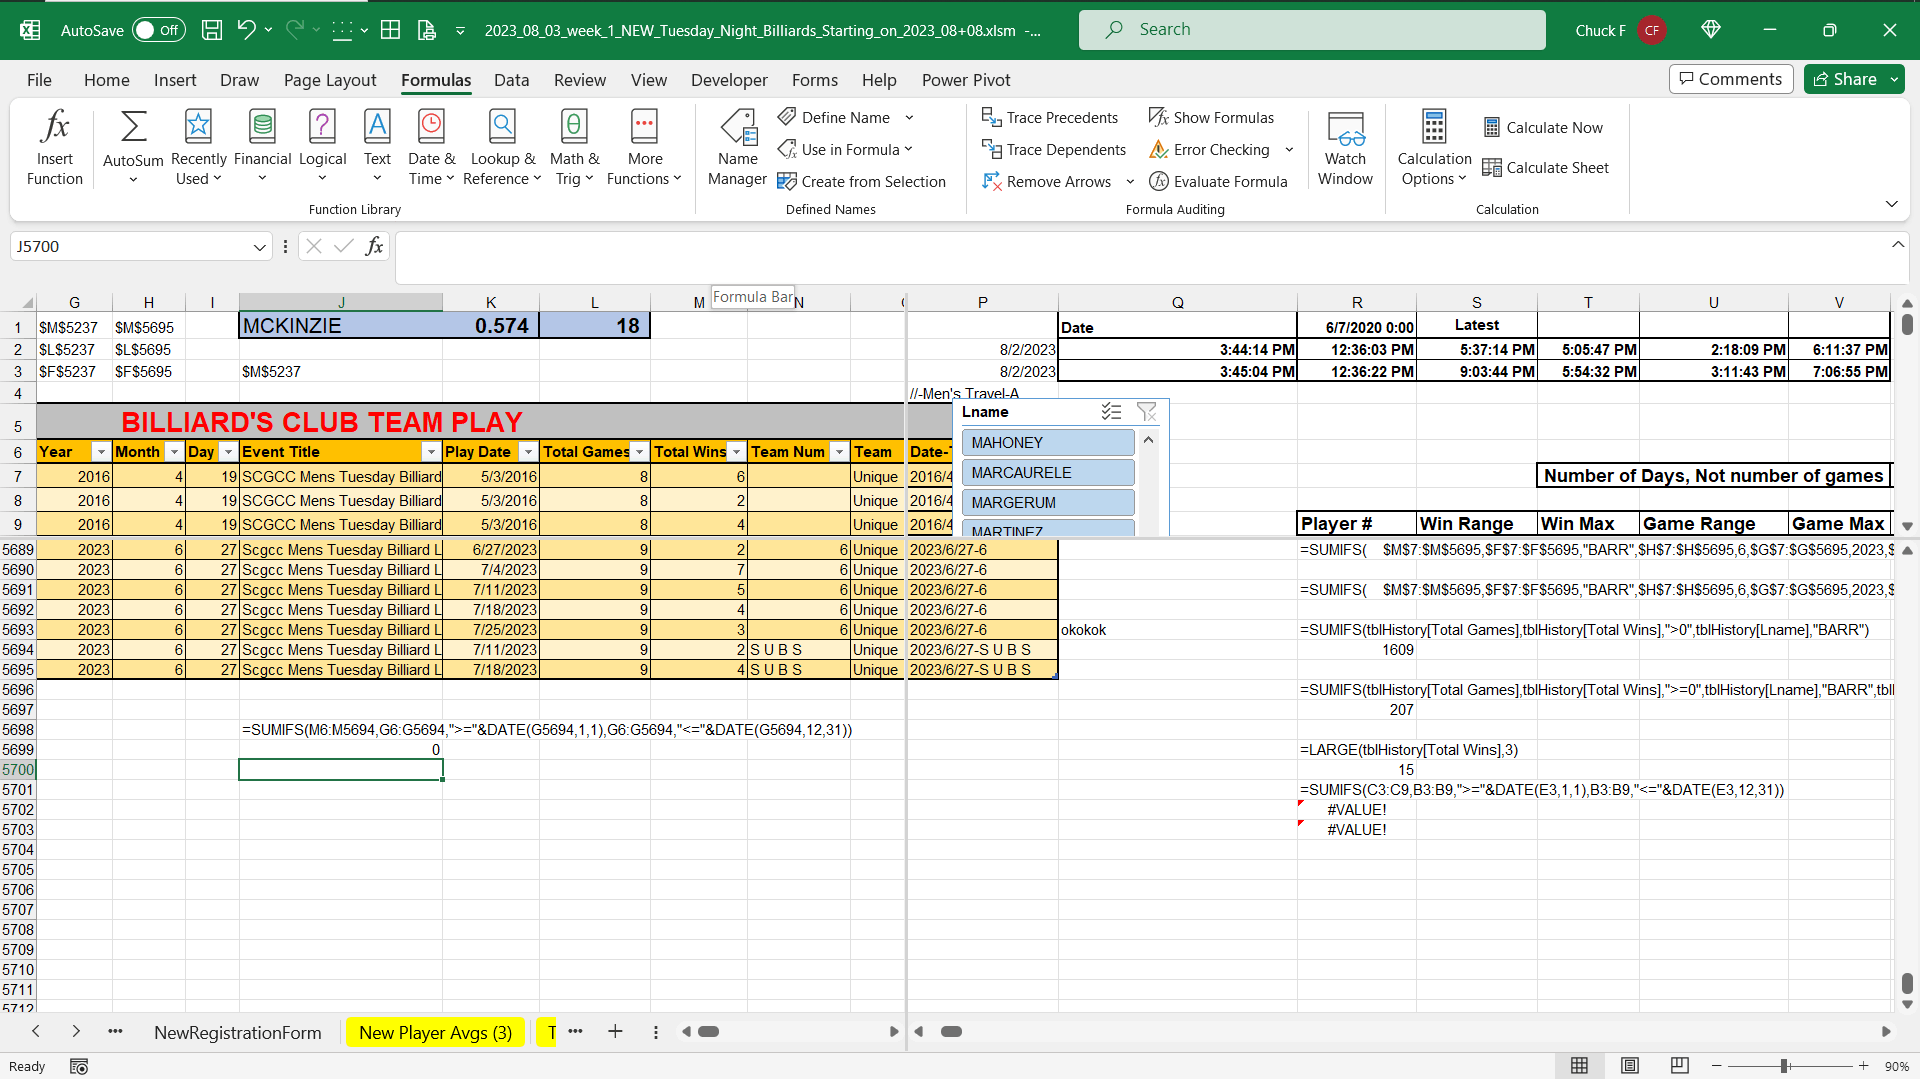Open Financial functions menu
1920x1080 pixels.
point(262,148)
